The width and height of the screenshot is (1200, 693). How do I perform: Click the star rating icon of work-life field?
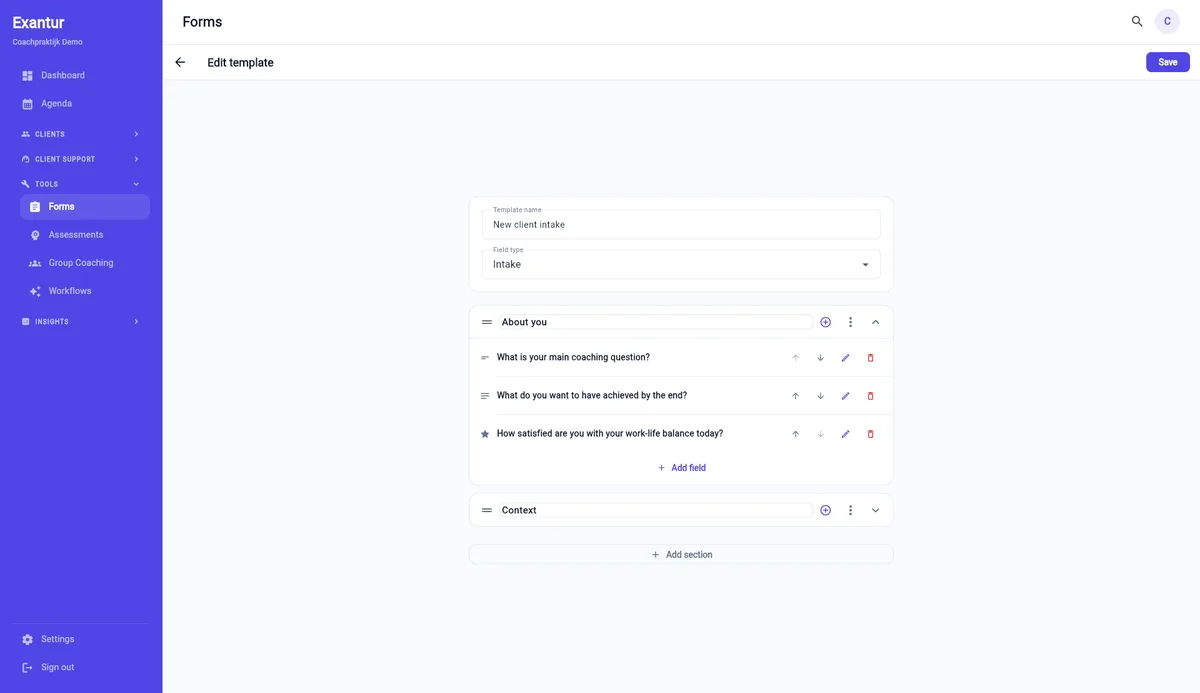485,434
